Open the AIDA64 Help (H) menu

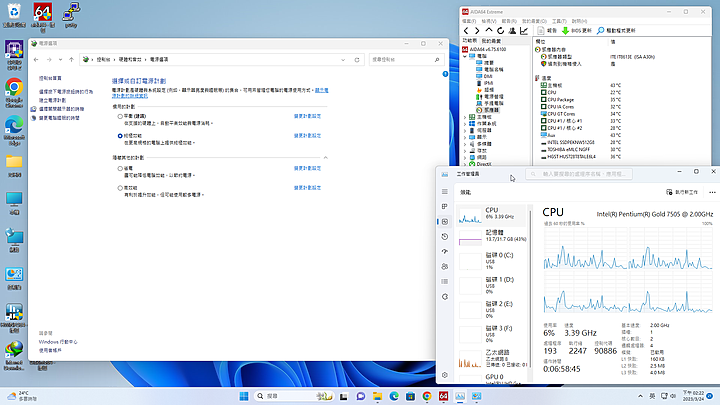point(579,21)
